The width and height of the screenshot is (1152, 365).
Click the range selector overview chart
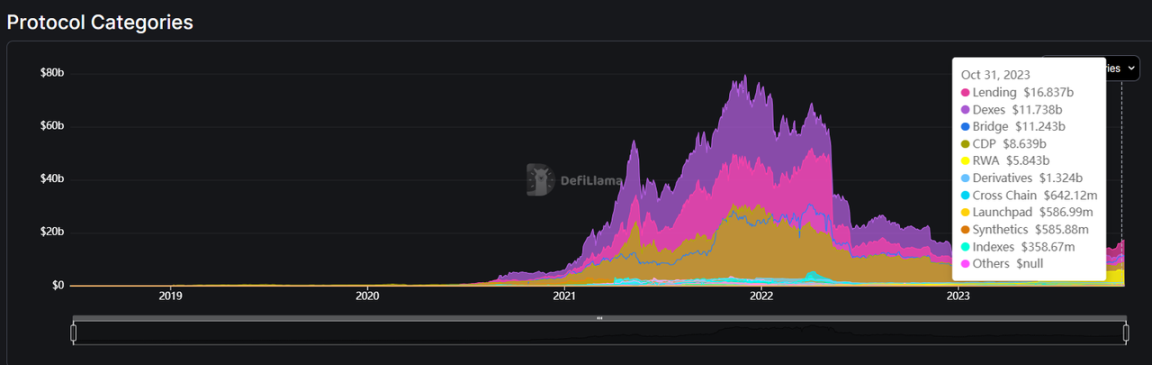(600, 333)
